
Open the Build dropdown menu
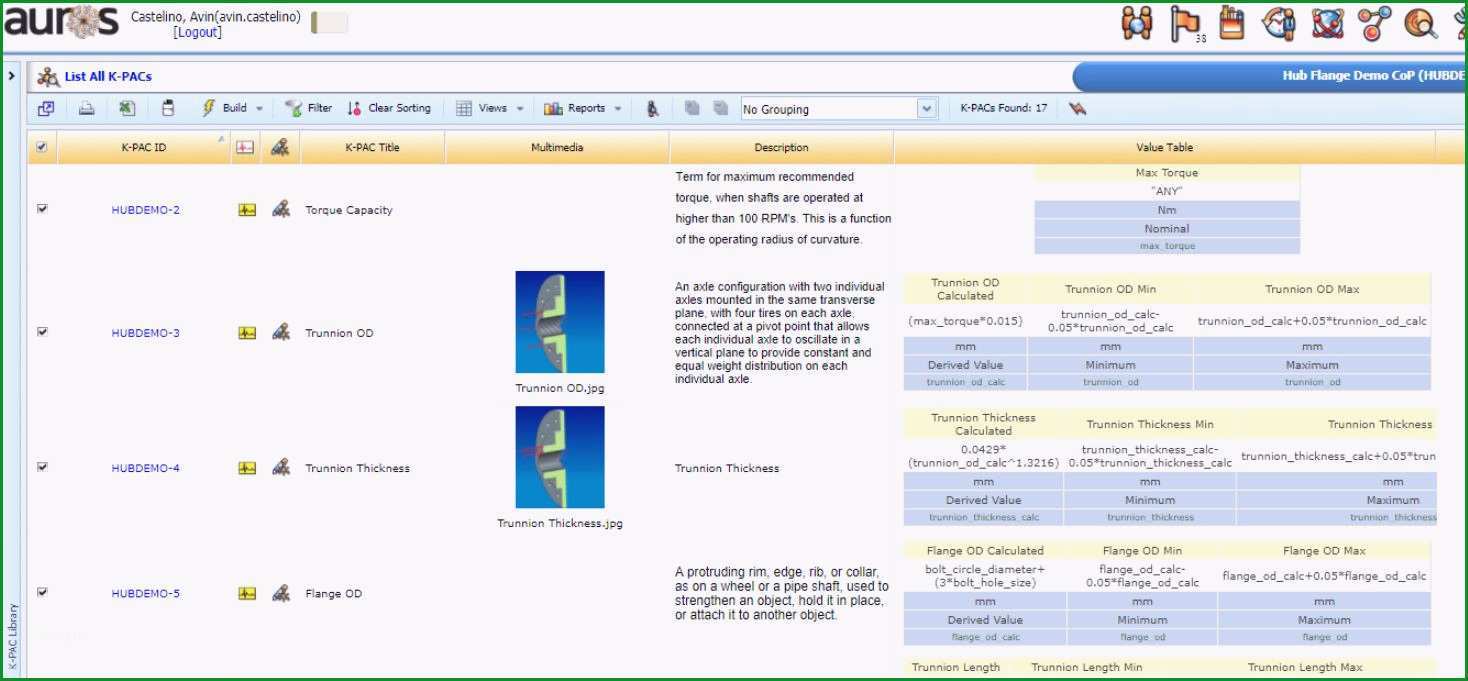[232, 108]
